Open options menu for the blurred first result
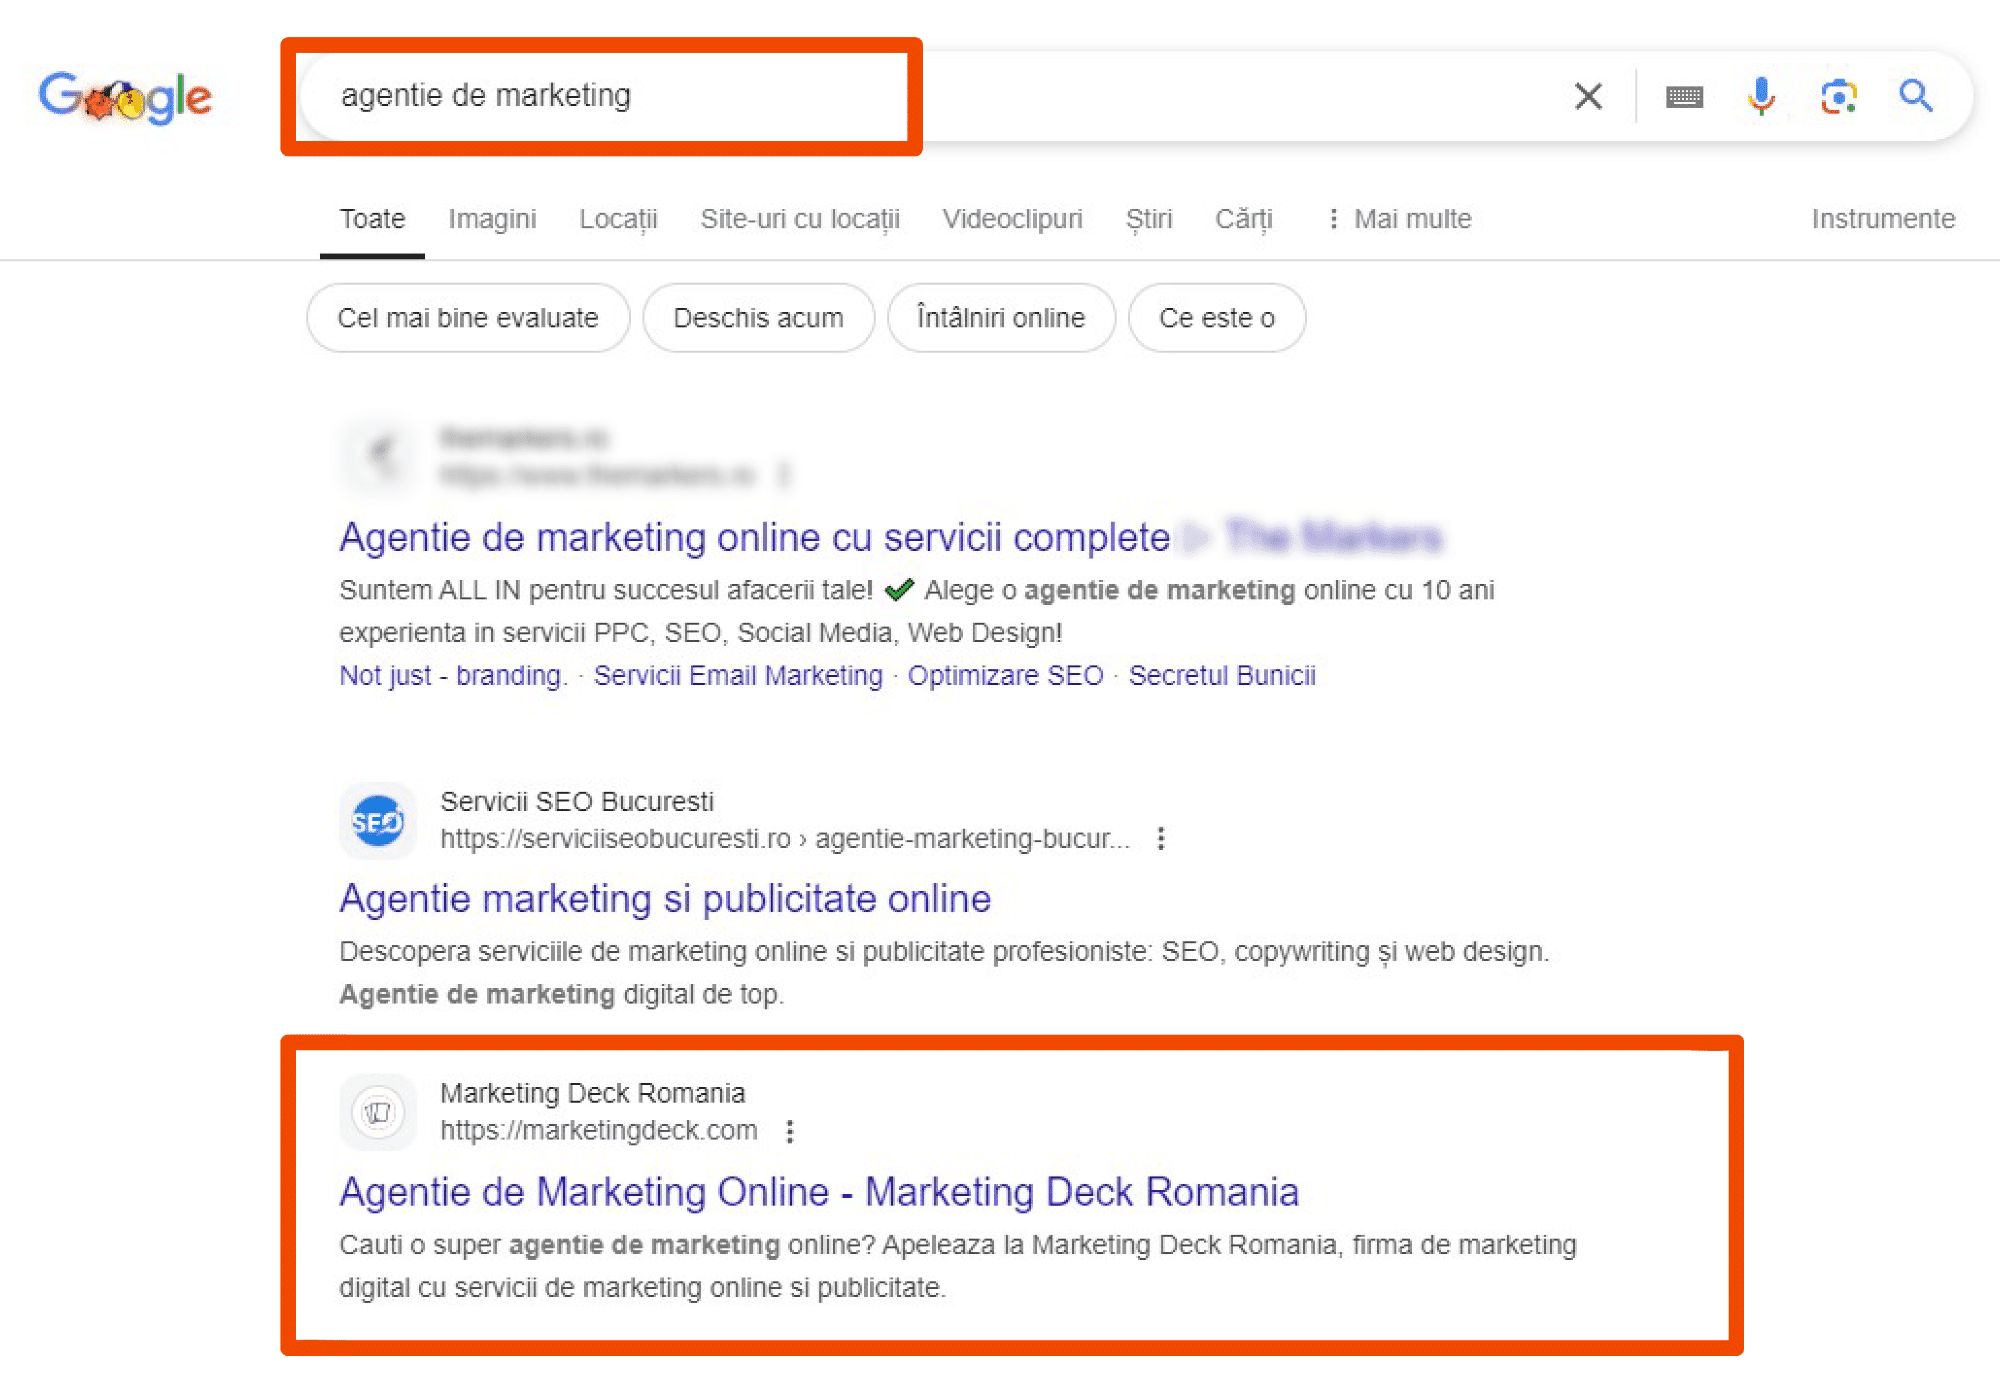2000x1384 pixels. [x=784, y=474]
